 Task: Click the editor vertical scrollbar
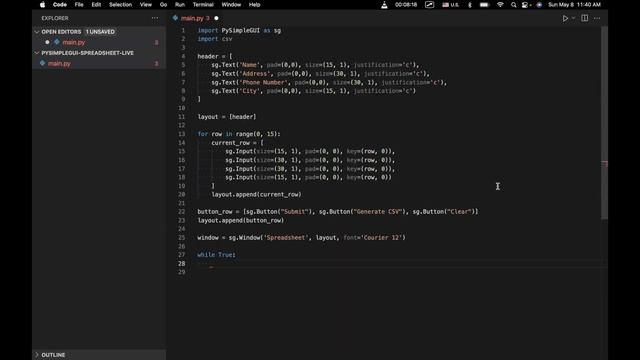pos(604,122)
